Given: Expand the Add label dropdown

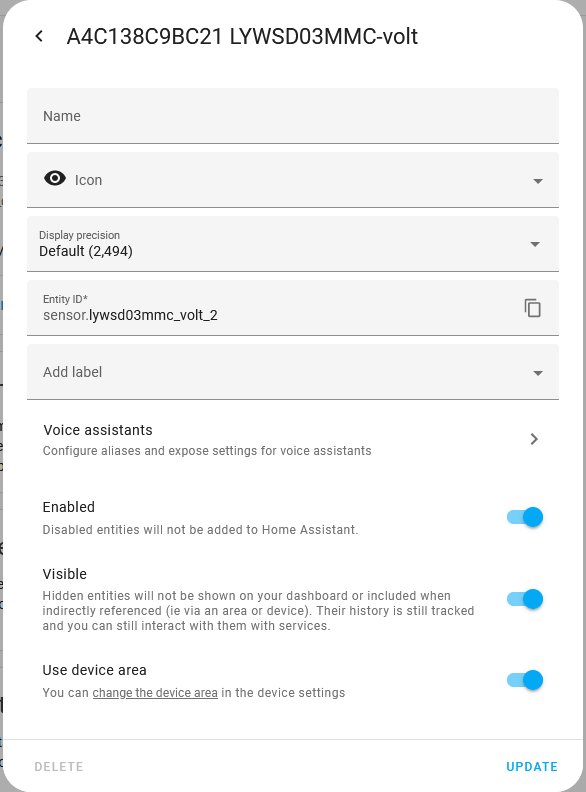Looking at the screenshot, I should (538, 373).
